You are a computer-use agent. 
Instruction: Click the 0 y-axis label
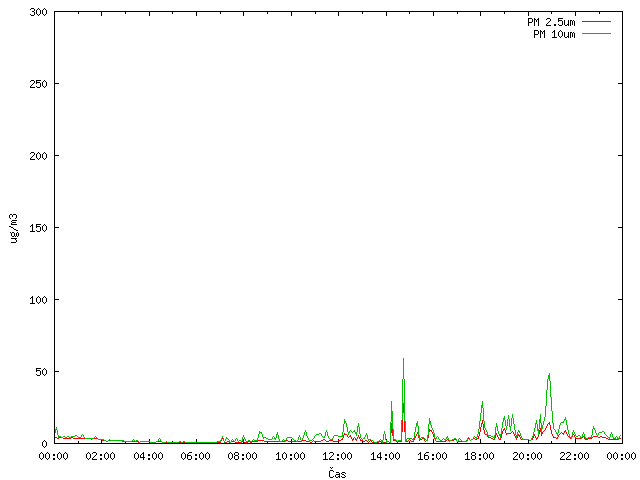pos(44,444)
